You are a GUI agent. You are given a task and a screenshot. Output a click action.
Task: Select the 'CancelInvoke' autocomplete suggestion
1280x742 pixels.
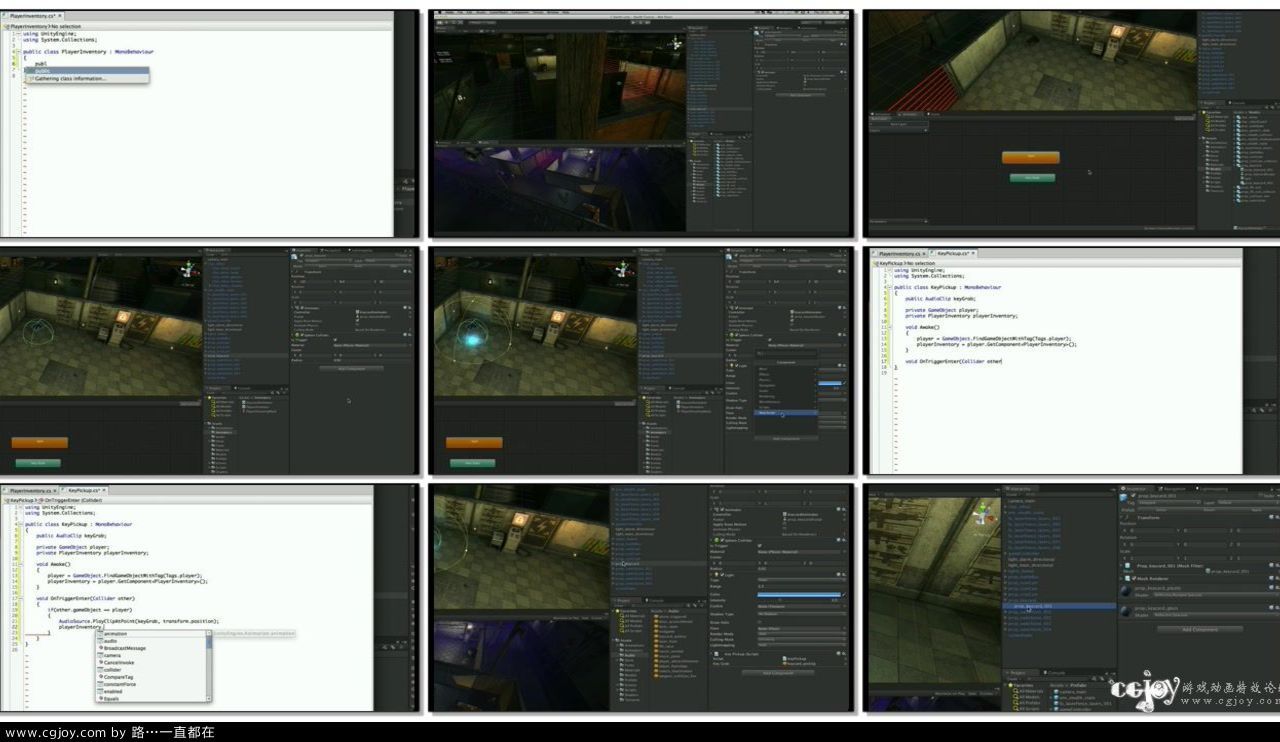118,662
